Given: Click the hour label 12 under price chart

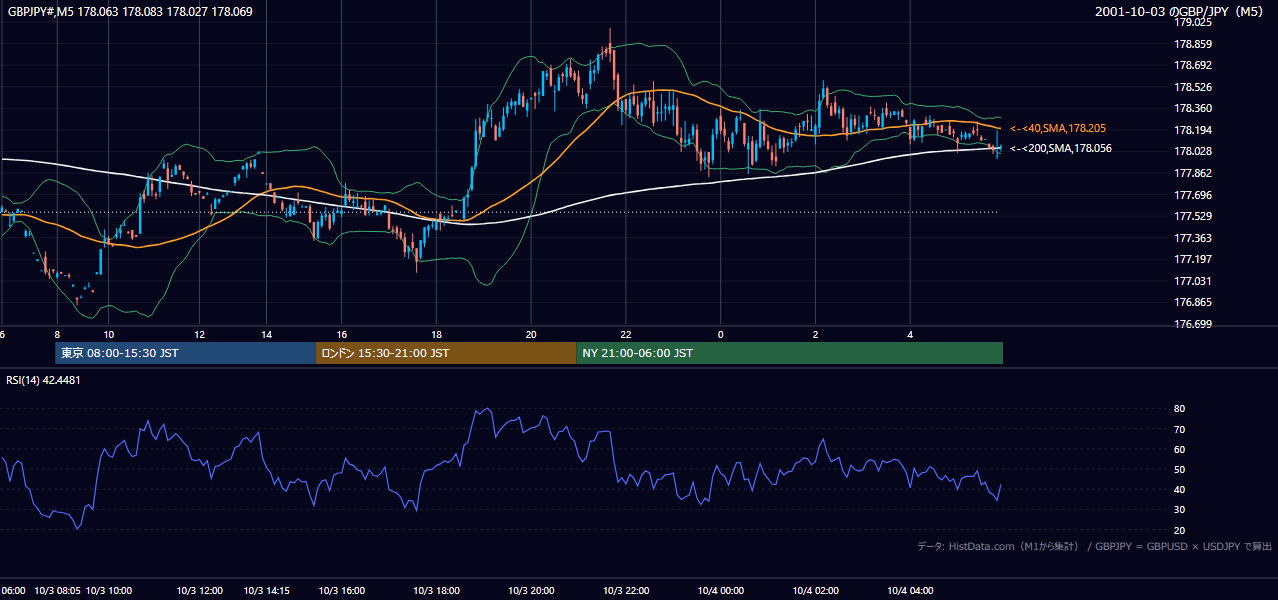Looking at the screenshot, I should tap(199, 334).
